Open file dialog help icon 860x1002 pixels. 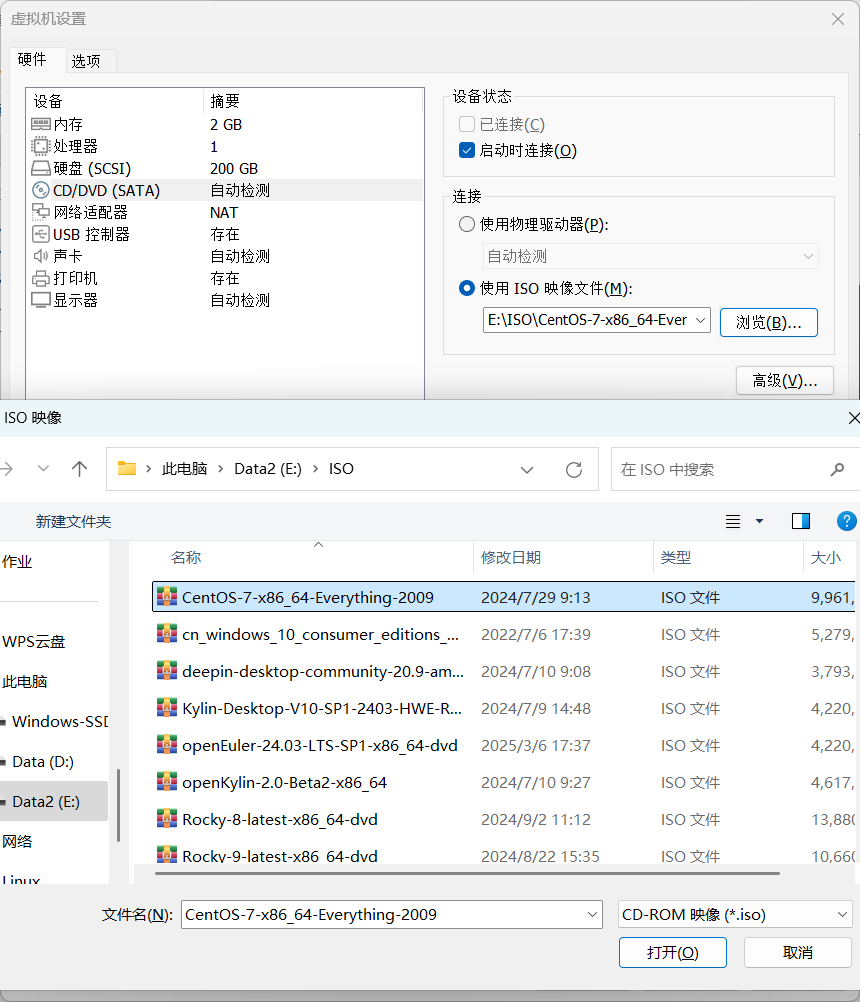point(847,521)
